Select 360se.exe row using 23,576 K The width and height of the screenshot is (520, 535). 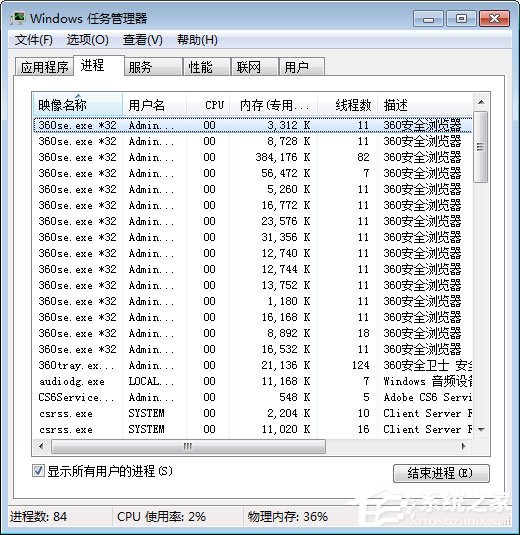coord(253,221)
